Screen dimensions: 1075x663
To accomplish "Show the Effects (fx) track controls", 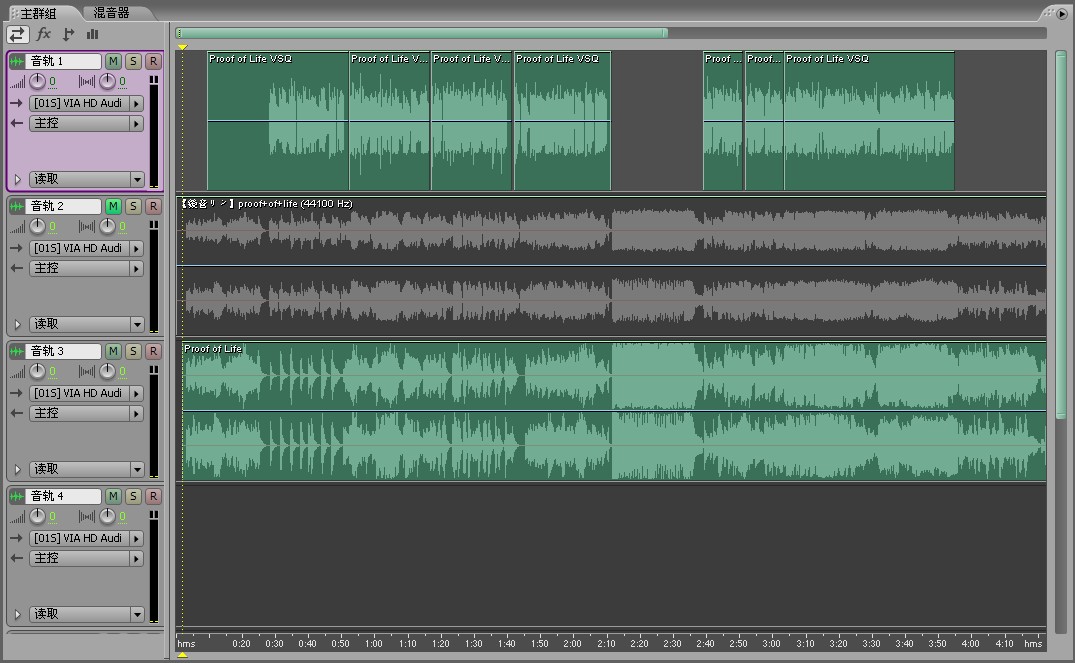I will (43, 34).
